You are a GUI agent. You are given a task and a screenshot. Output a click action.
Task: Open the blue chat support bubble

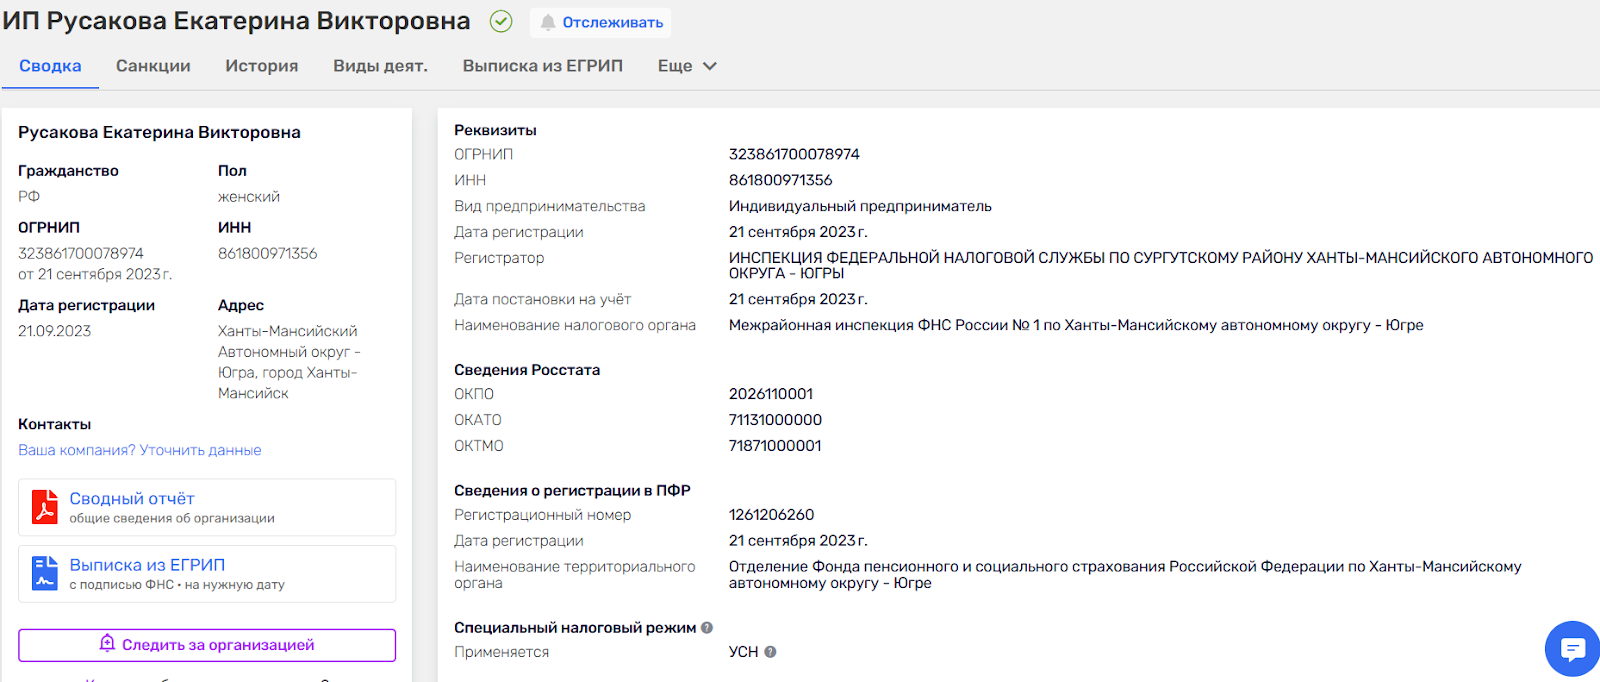pos(1572,649)
